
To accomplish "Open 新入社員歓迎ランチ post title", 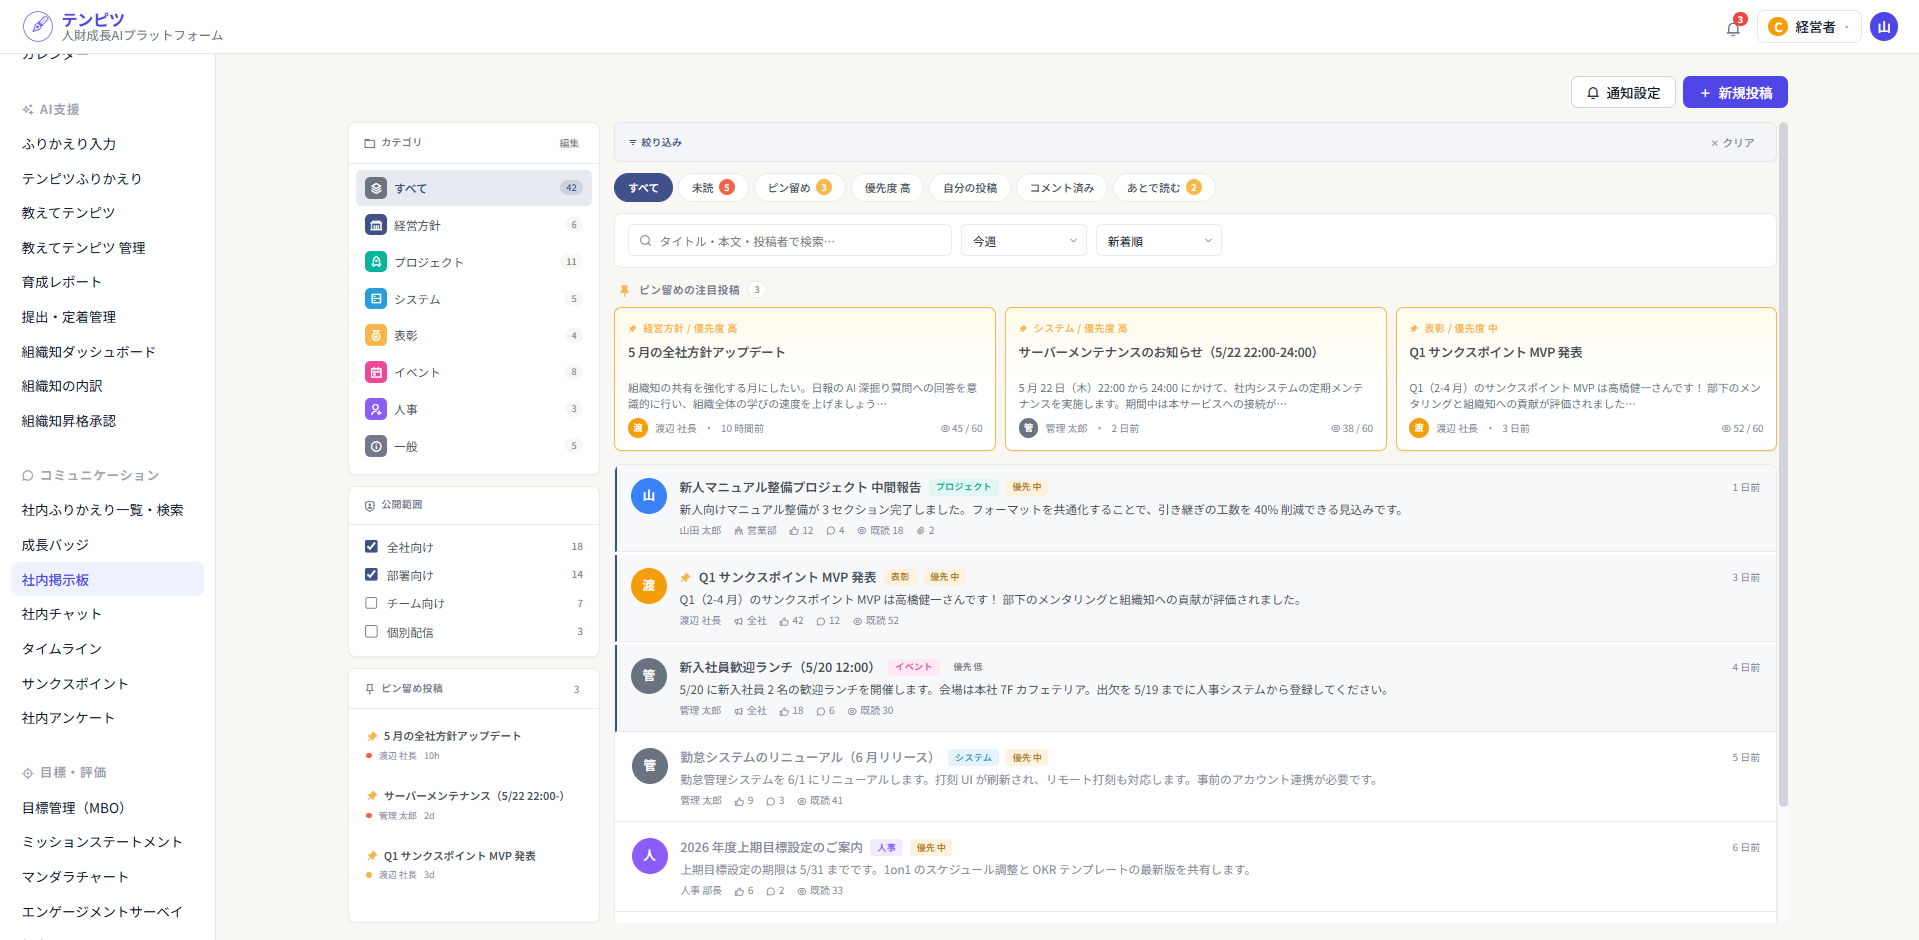I will (776, 667).
